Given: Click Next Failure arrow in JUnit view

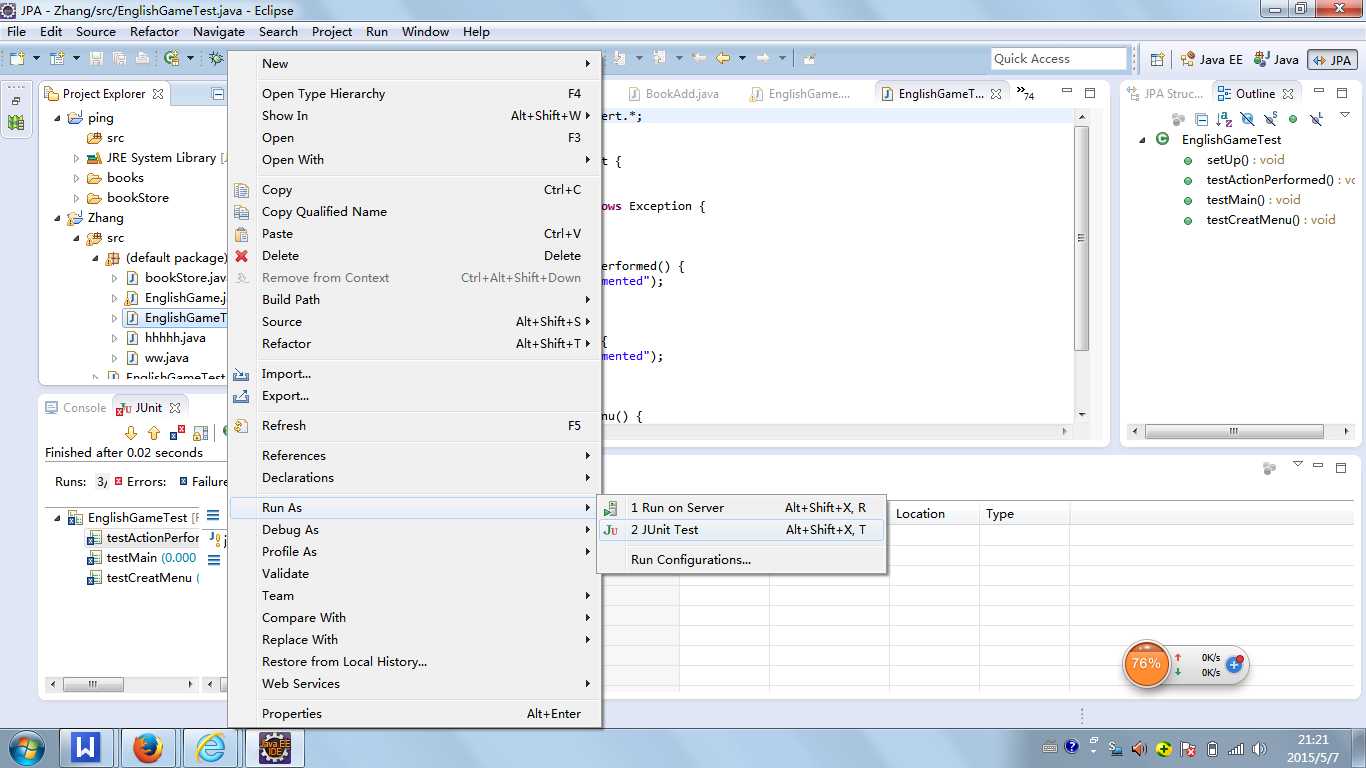Looking at the screenshot, I should click(x=131, y=433).
